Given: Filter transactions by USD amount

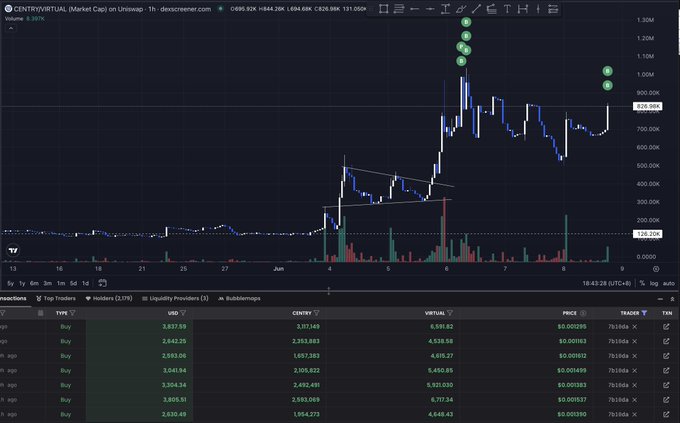Looking at the screenshot, I should click(x=183, y=313).
